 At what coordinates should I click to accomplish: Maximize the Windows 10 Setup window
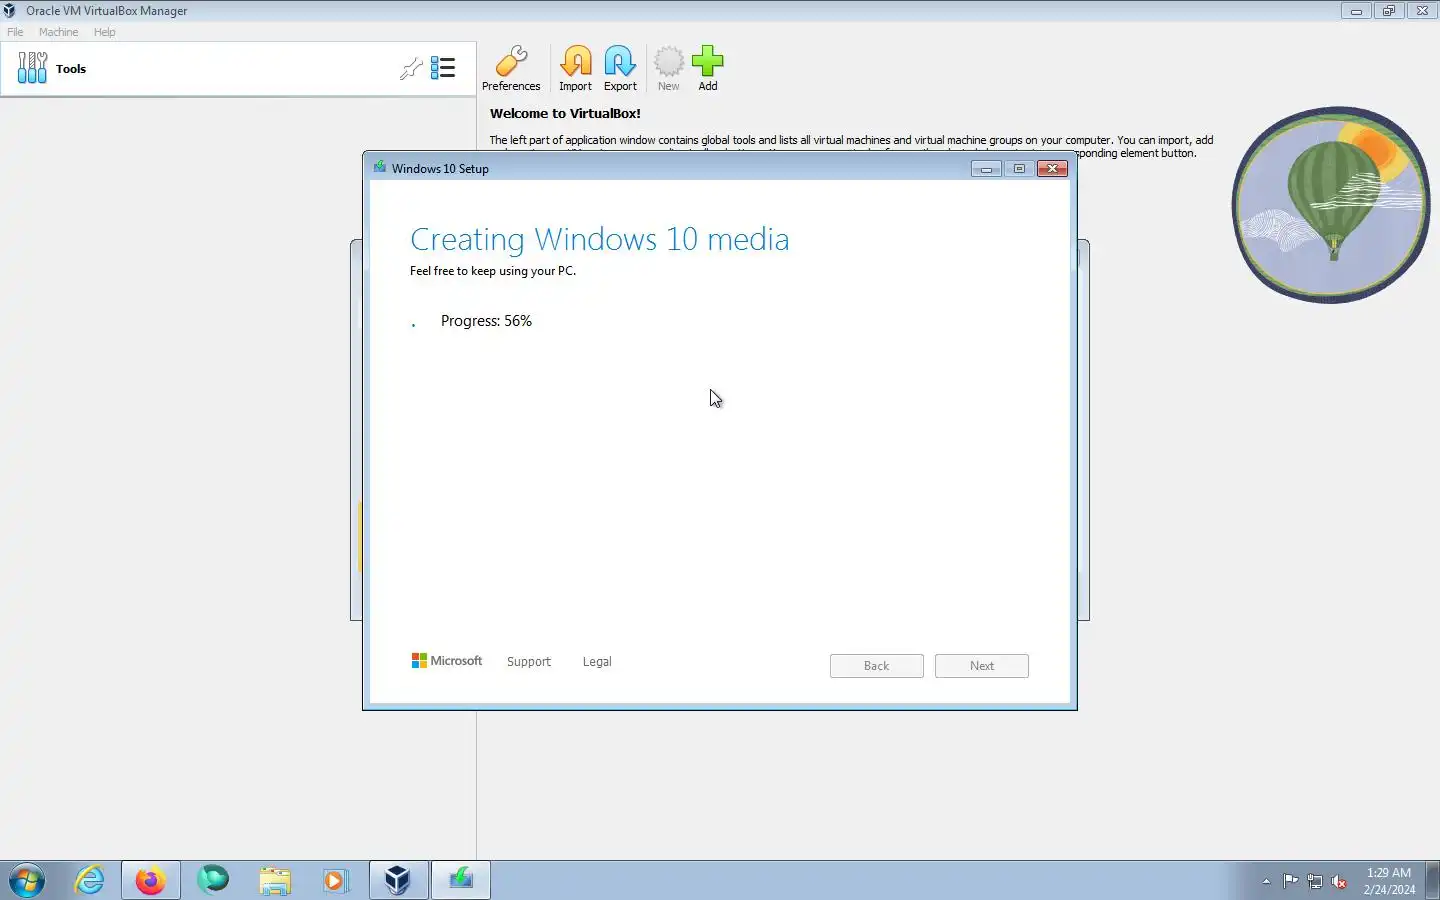click(x=1019, y=169)
